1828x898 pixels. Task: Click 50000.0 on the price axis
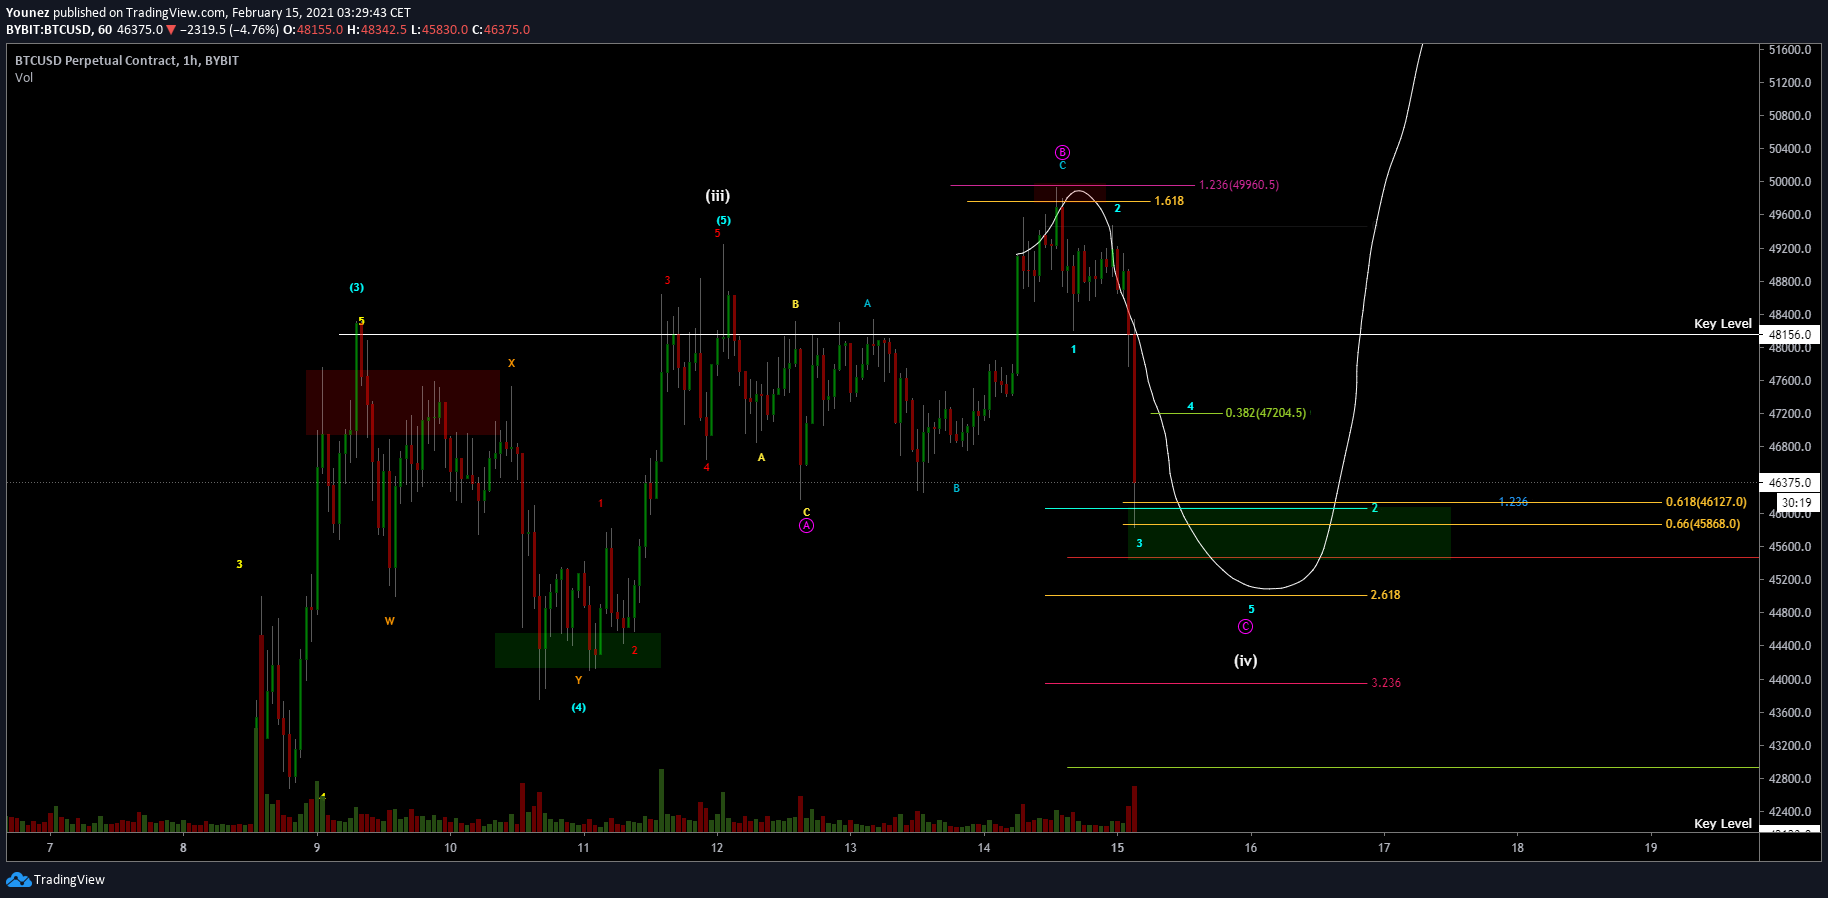[1790, 182]
